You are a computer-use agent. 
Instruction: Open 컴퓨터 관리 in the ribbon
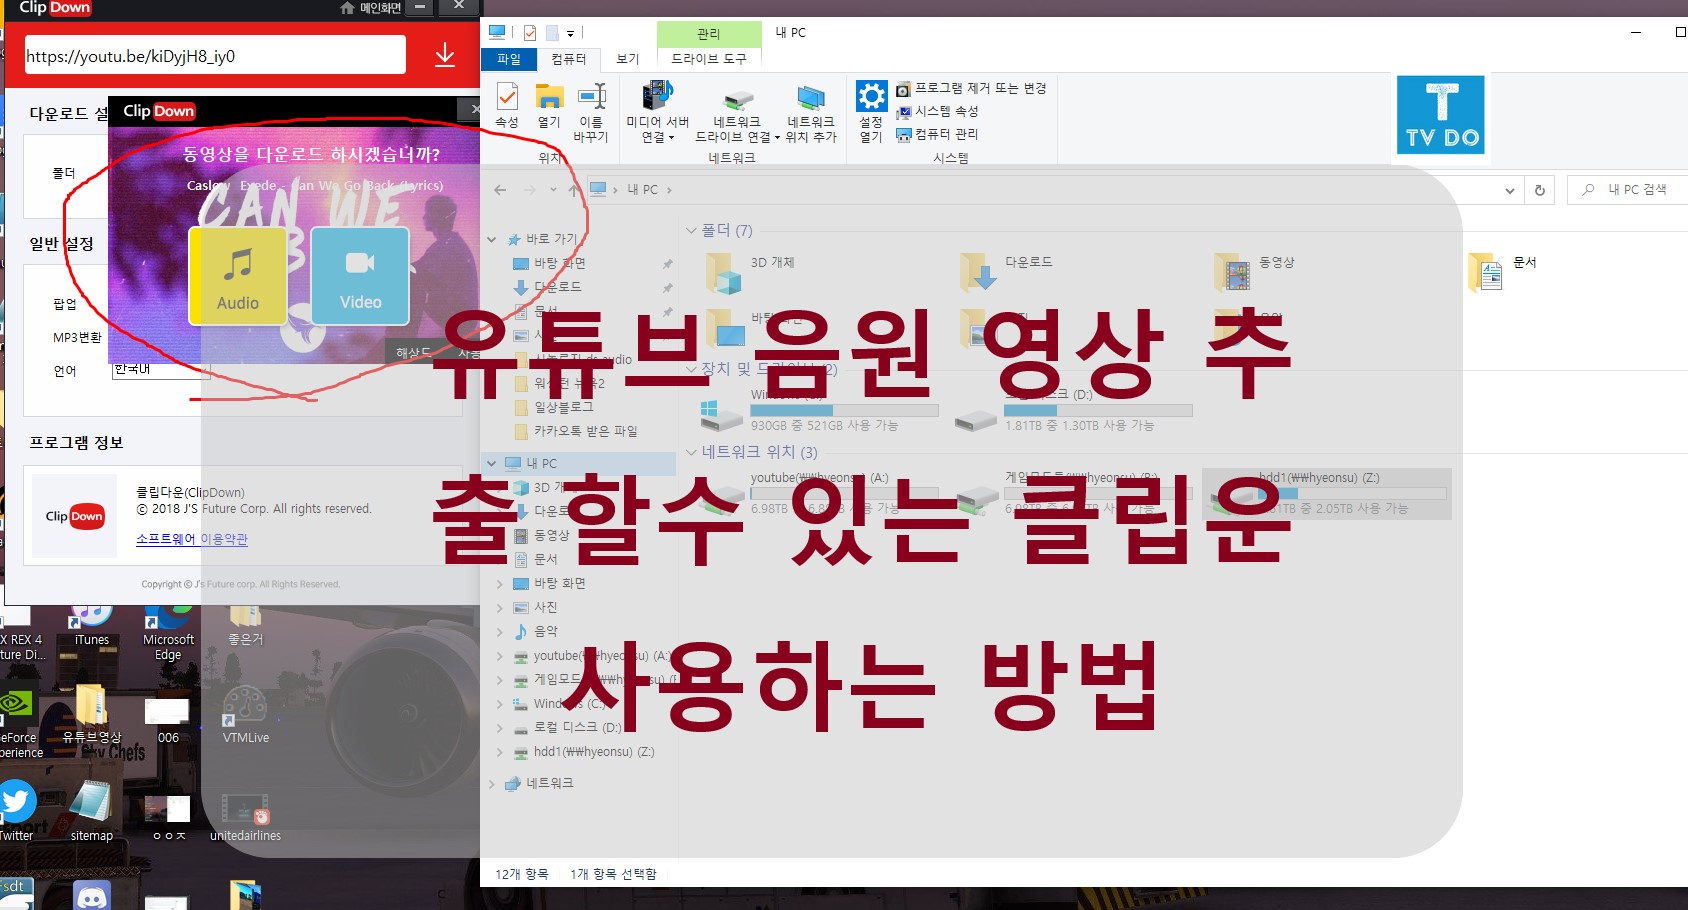tap(937, 134)
